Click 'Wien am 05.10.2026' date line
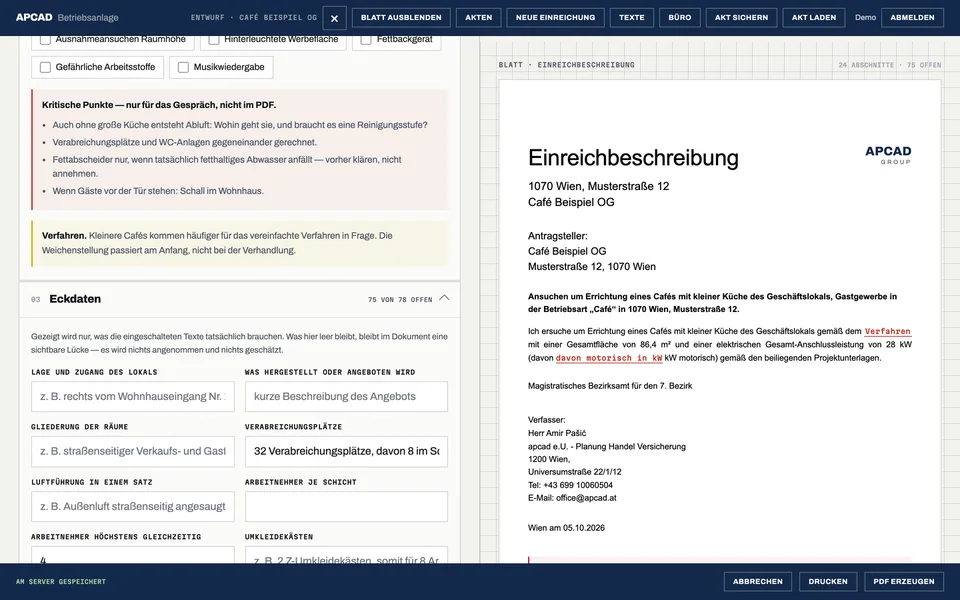This screenshot has height=600, width=960. coord(566,528)
